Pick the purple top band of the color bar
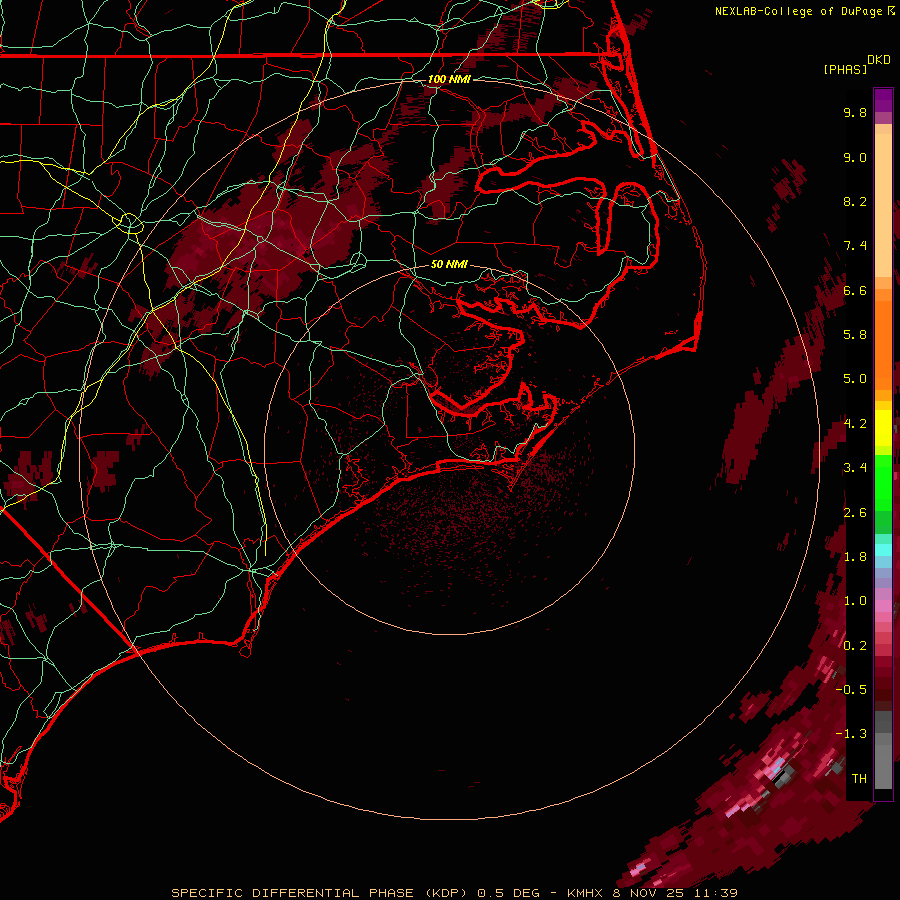Image resolution: width=900 pixels, height=900 pixels. pos(883,100)
